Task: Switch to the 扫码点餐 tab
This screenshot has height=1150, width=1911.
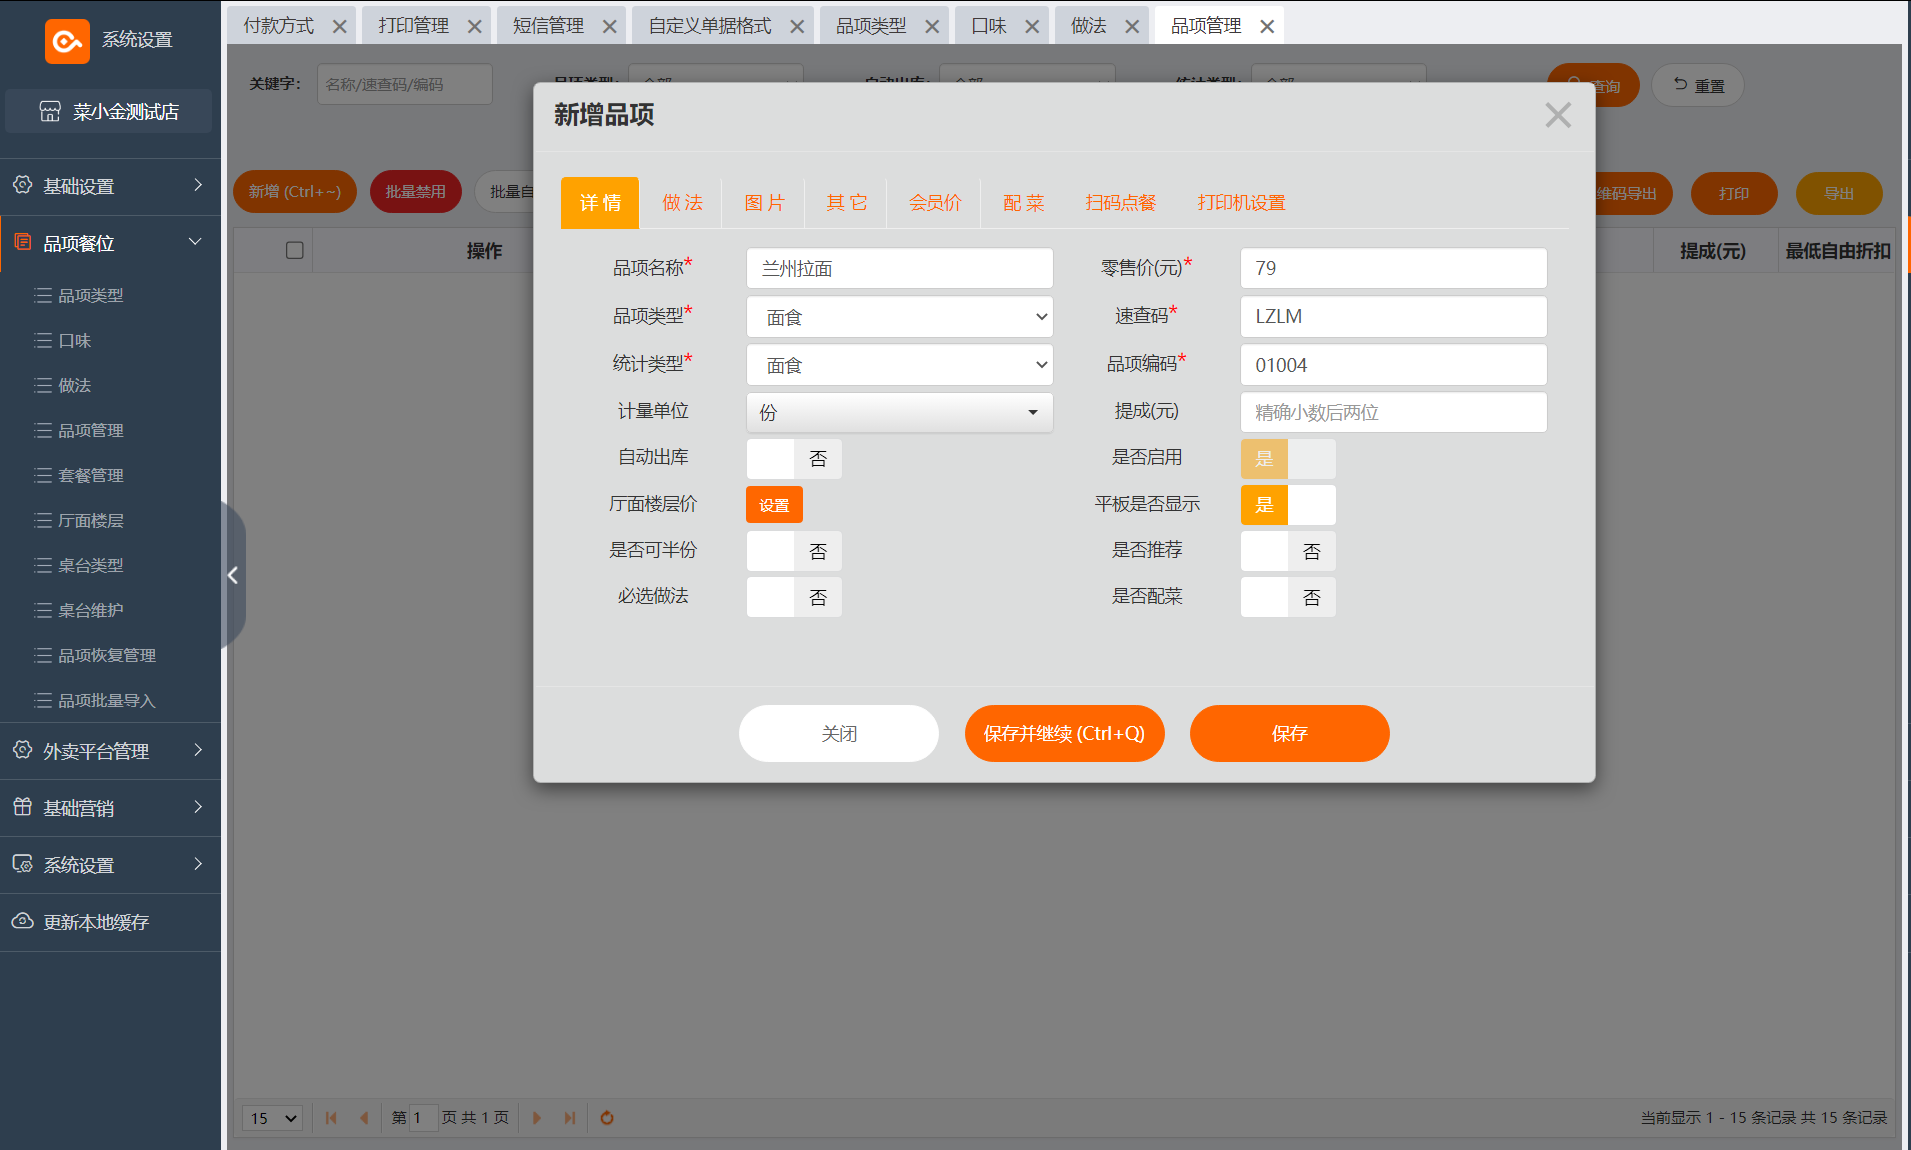Action: coord(1121,203)
